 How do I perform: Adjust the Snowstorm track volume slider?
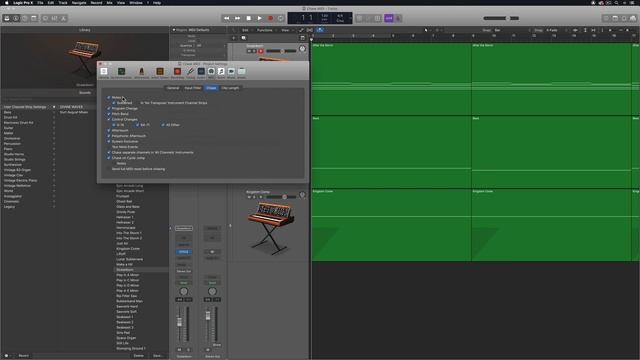(282, 51)
